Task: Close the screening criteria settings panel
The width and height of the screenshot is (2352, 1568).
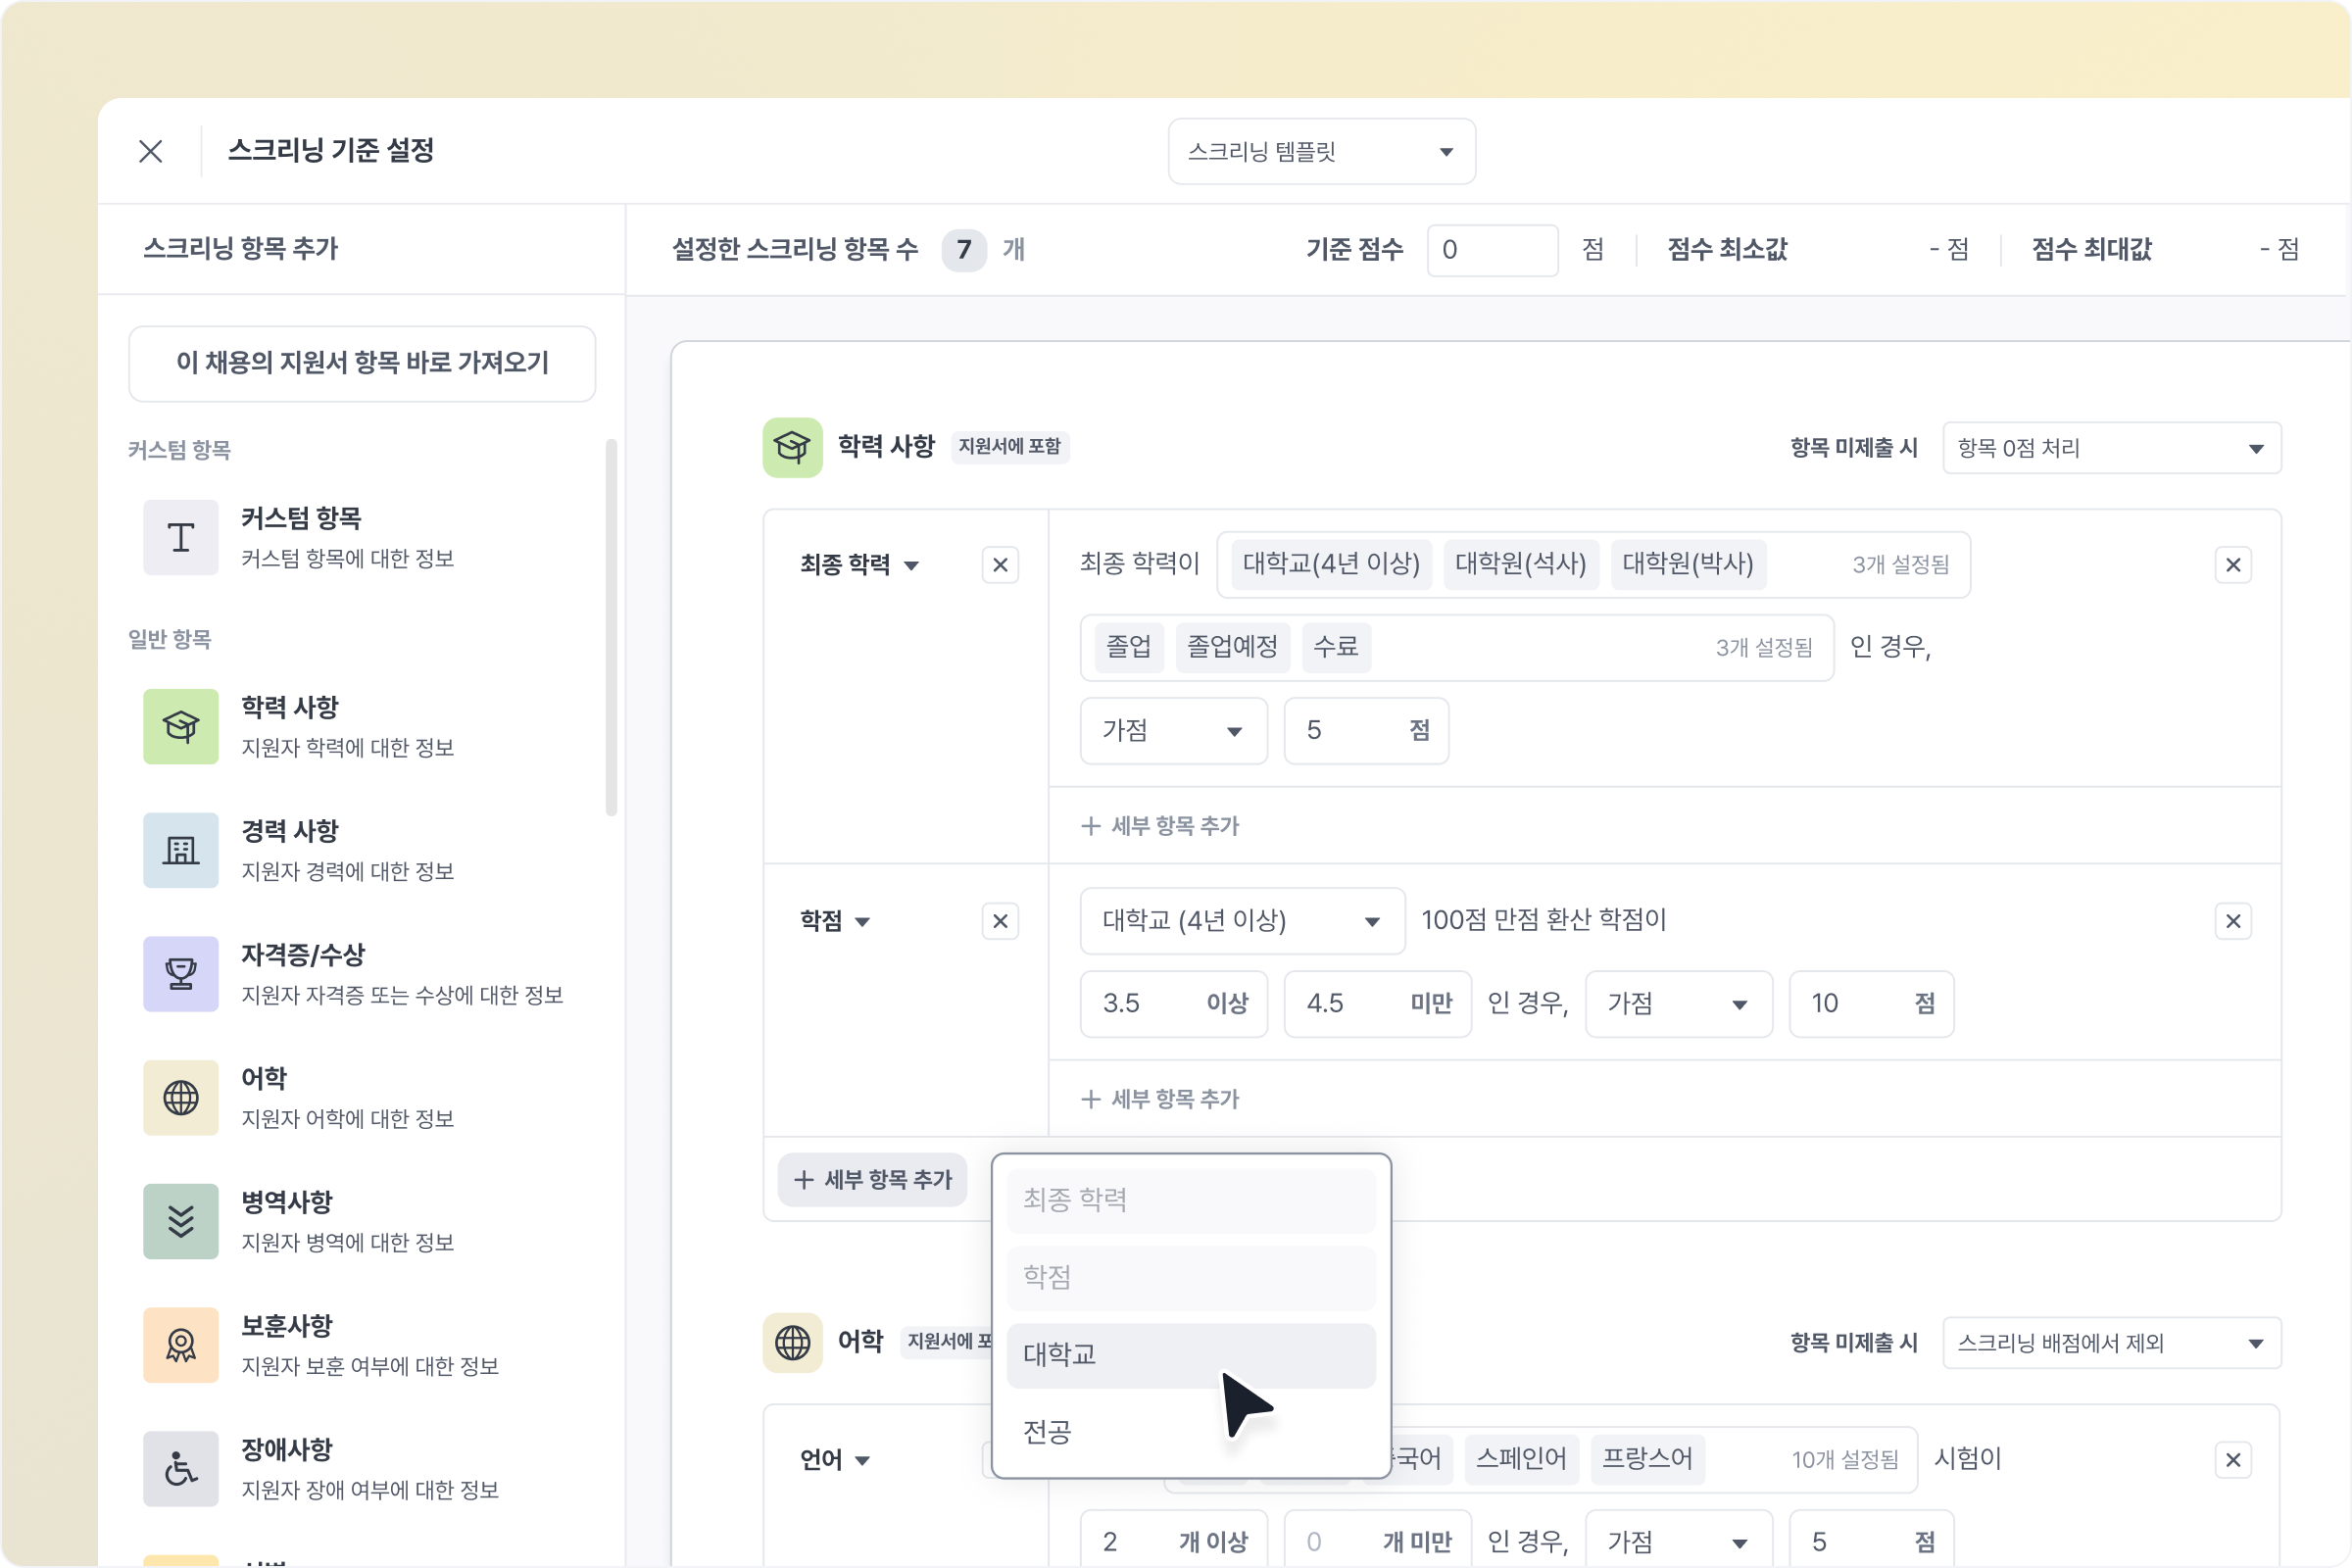Action: click(x=150, y=151)
